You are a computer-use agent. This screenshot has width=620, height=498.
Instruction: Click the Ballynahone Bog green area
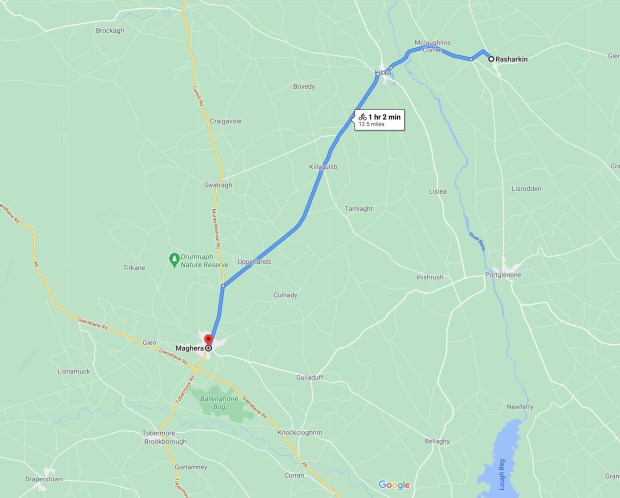pos(220,403)
